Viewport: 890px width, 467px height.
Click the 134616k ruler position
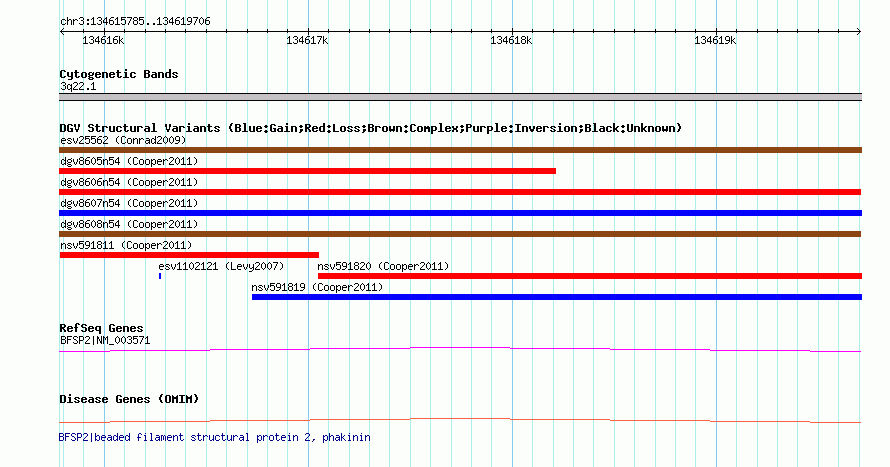click(x=103, y=40)
